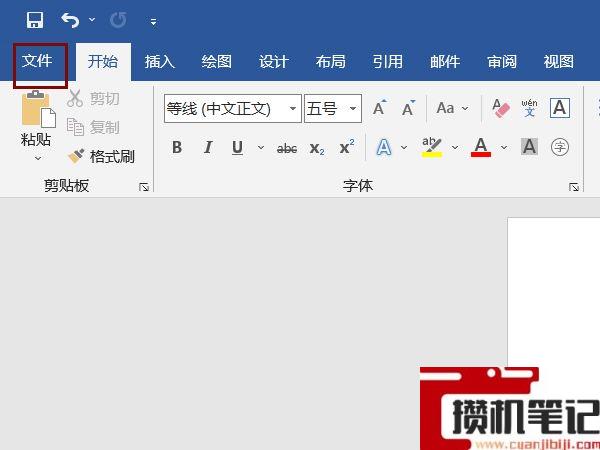This screenshot has width=600, height=450.
Task: Clear all formatting with eraser icon
Action: 501,108
